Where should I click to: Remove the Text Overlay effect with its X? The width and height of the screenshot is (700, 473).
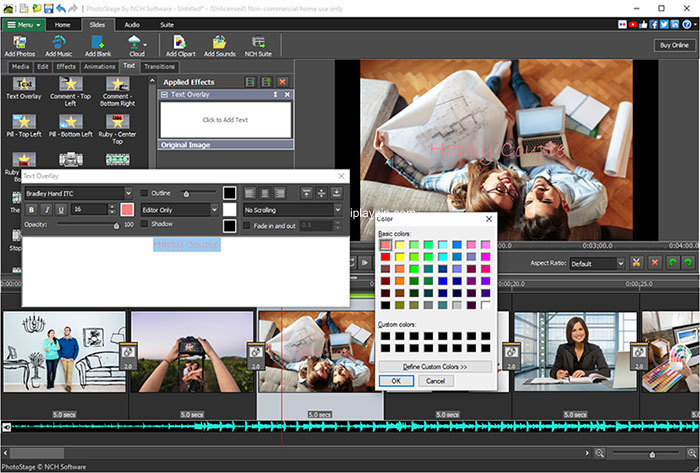click(287, 95)
